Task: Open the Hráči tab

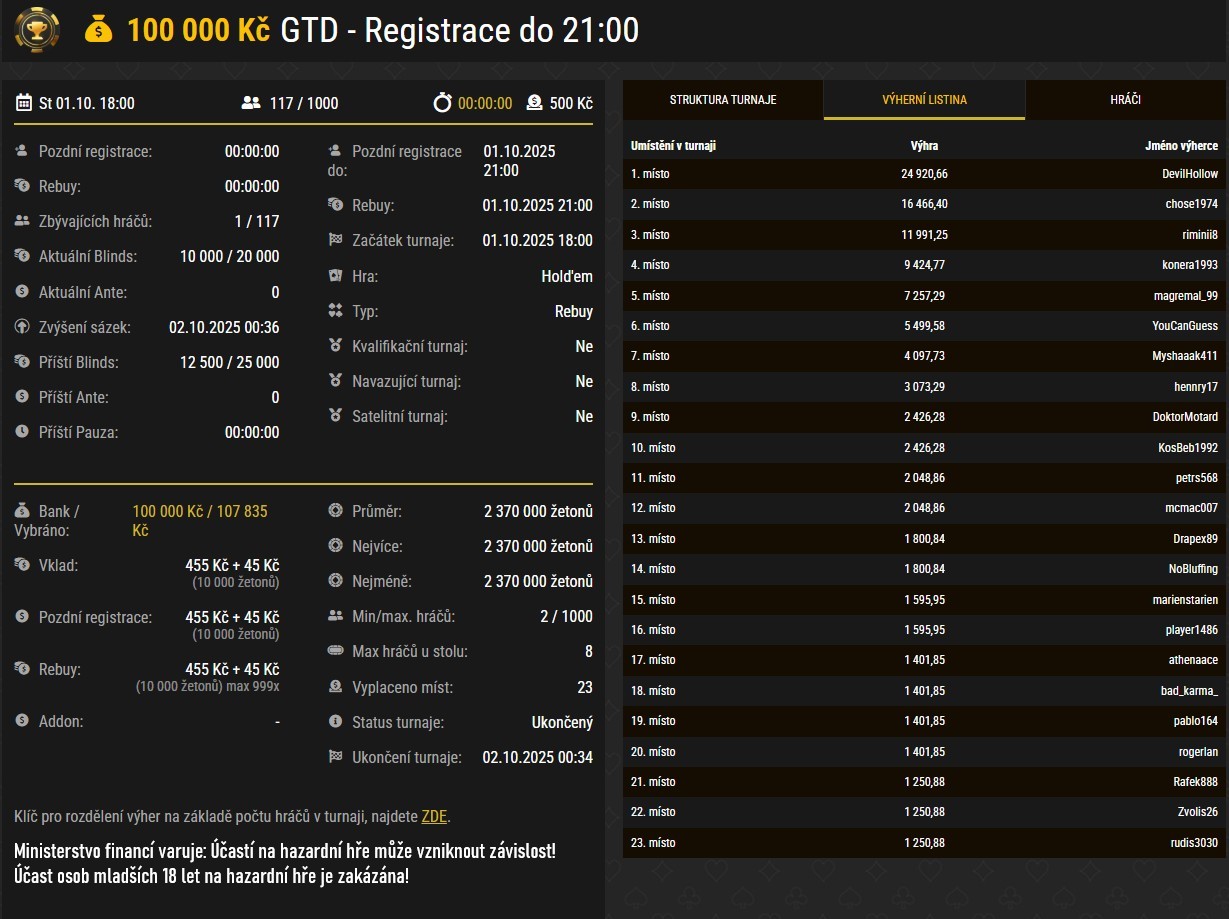Action: pyautogui.click(x=1125, y=100)
